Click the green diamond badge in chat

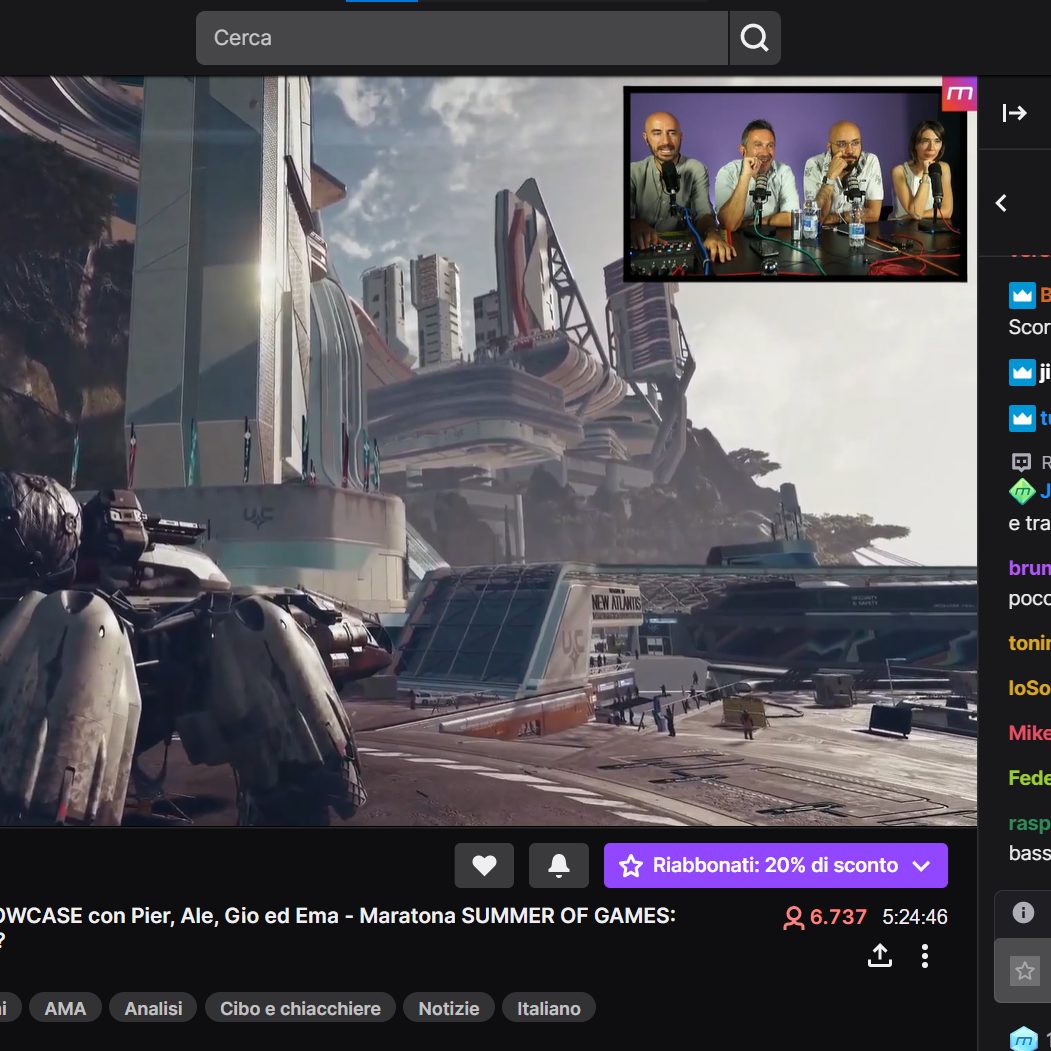[1022, 492]
